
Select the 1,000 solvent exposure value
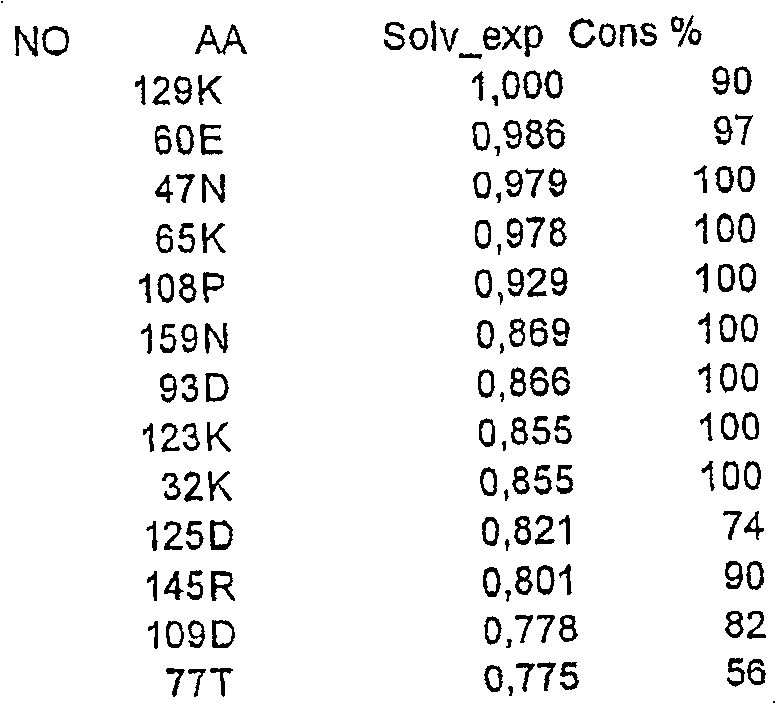click(518, 86)
